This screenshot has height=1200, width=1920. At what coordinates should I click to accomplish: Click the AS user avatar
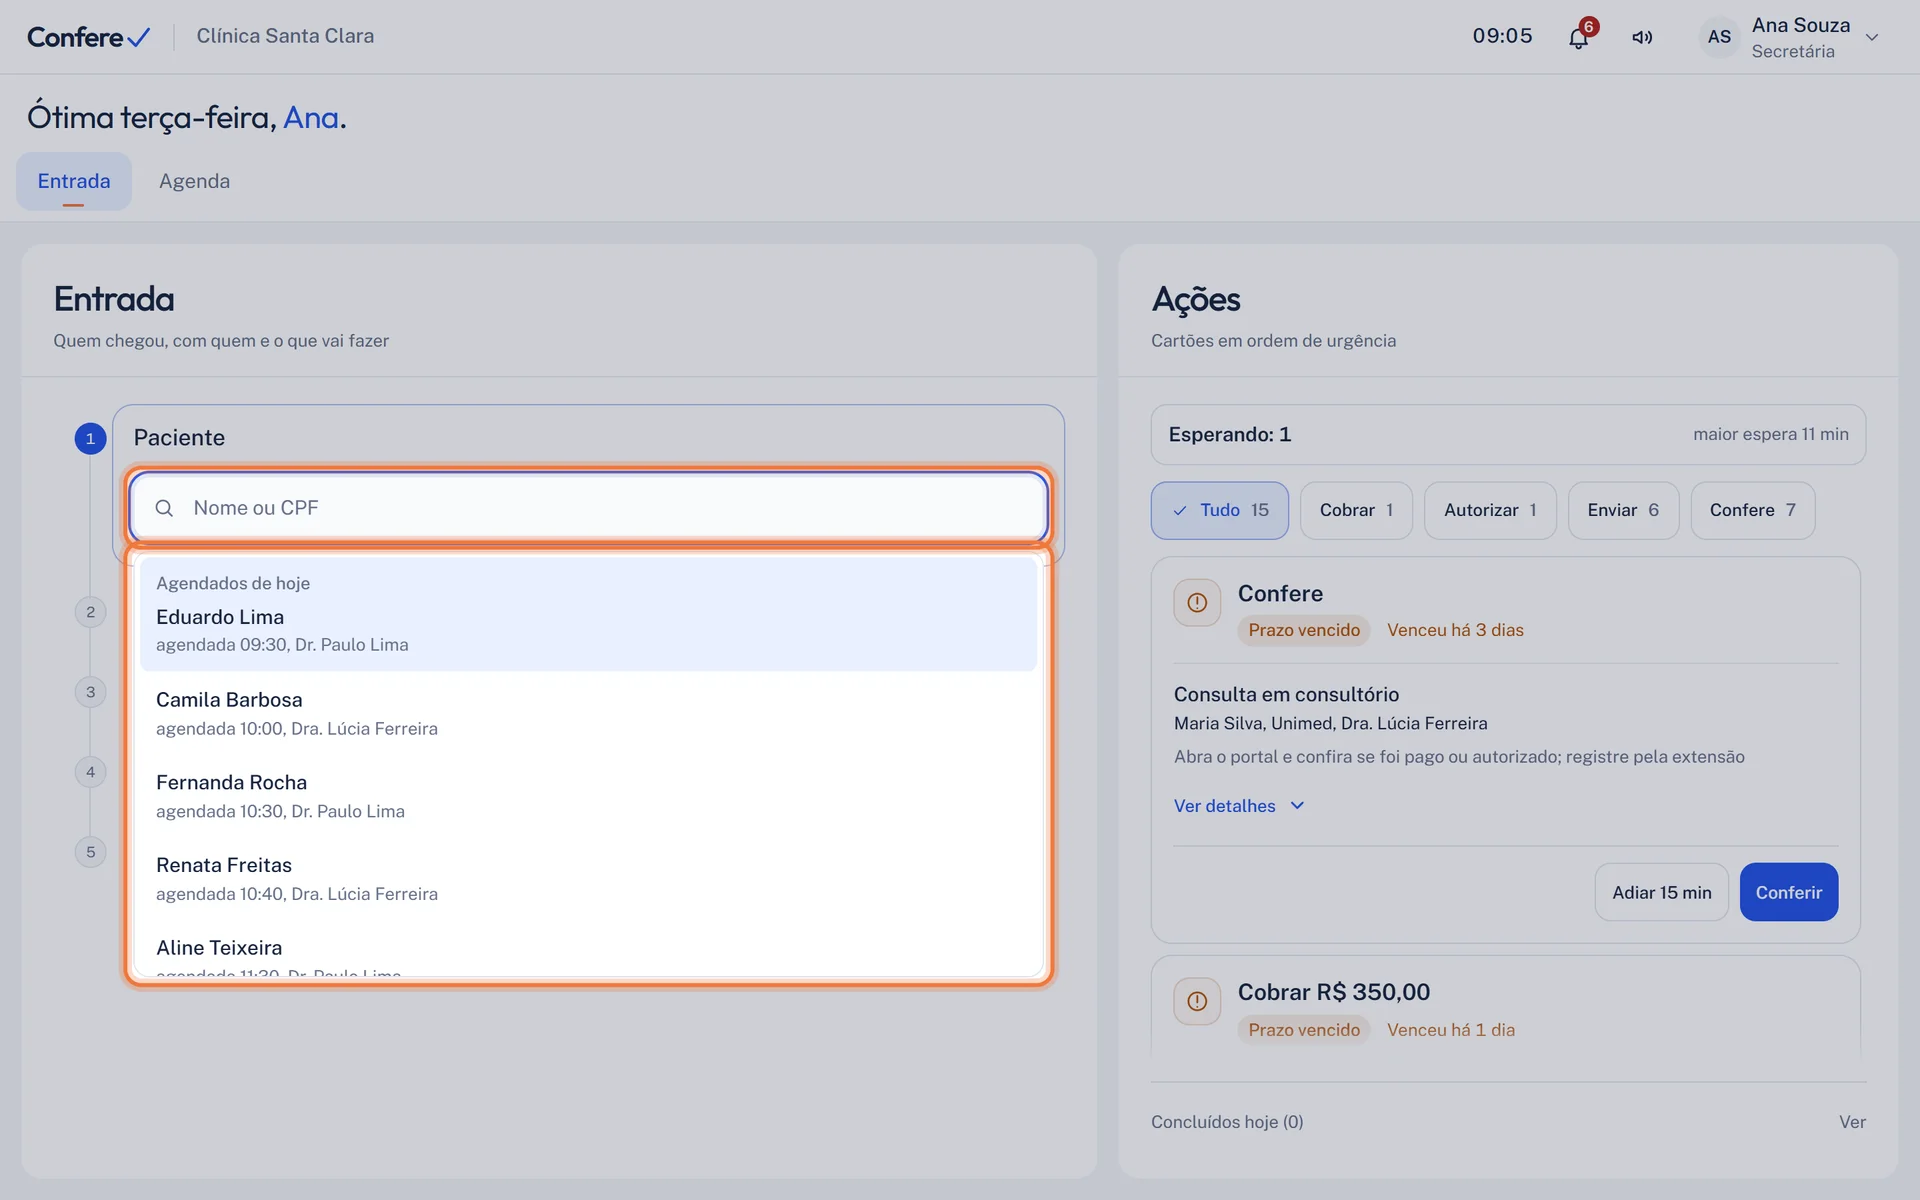click(x=1719, y=37)
